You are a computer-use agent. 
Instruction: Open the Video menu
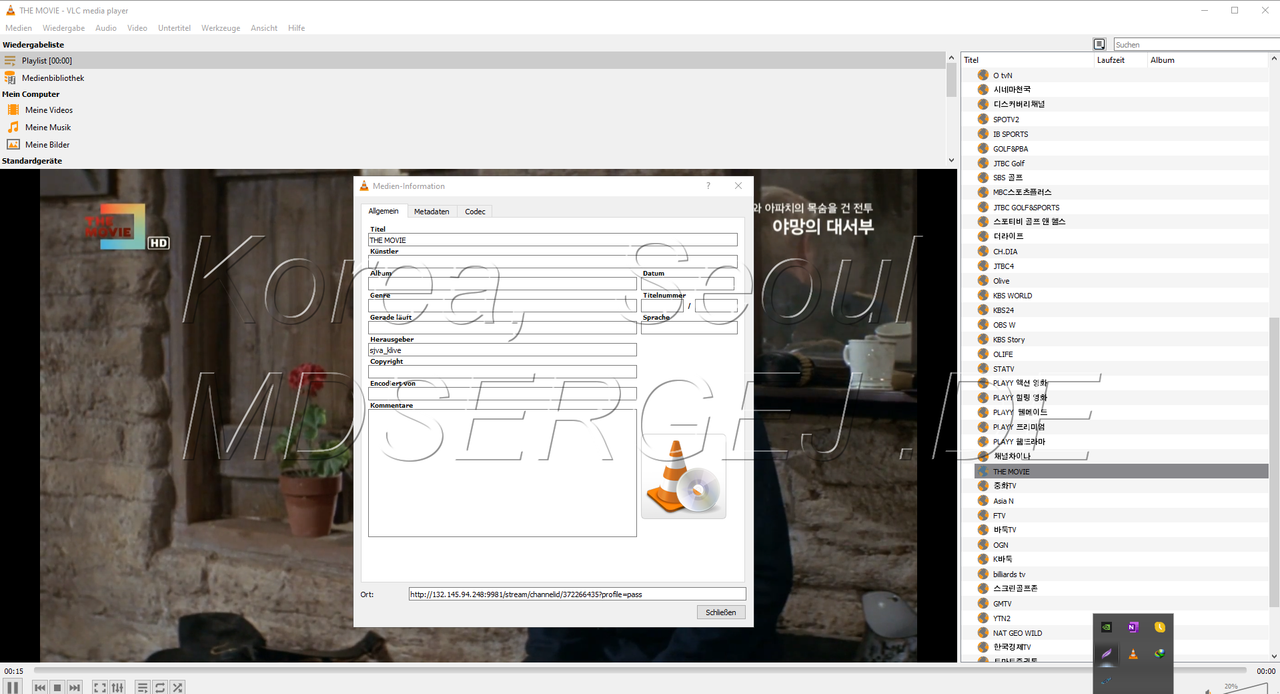pyautogui.click(x=137, y=28)
